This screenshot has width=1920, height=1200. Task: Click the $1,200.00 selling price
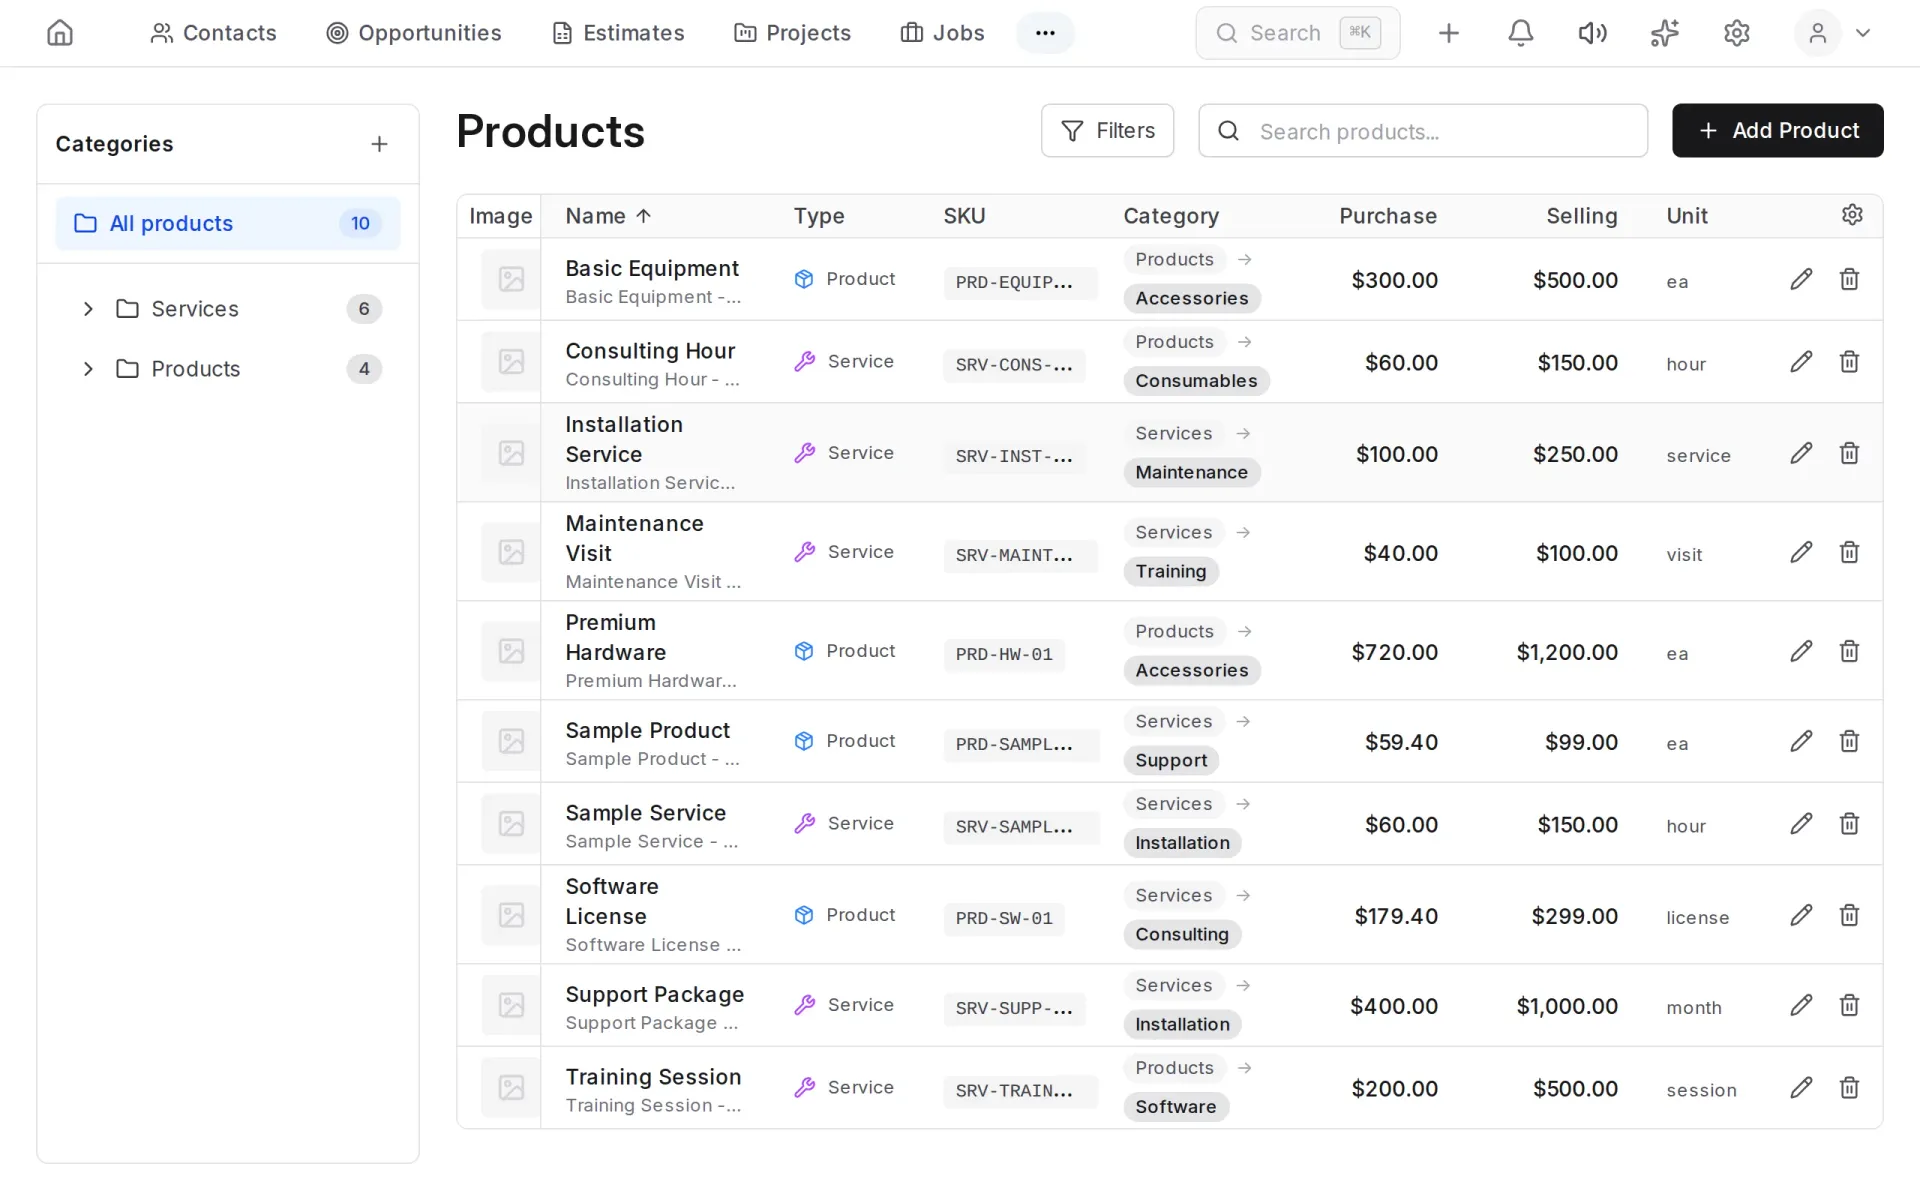tap(1566, 652)
